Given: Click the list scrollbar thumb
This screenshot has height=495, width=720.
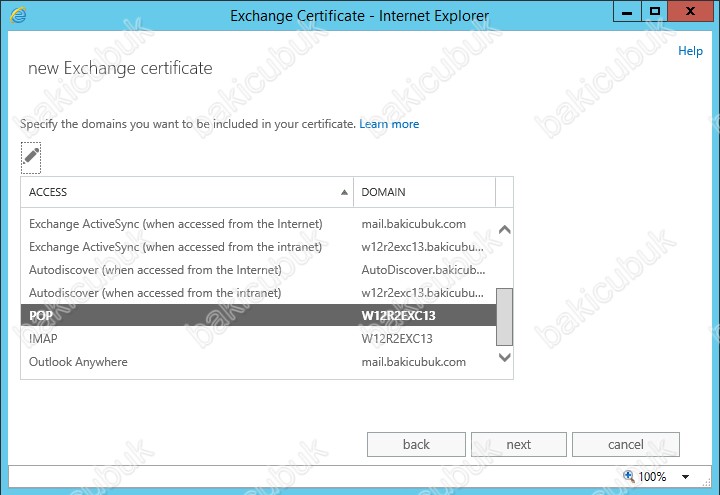Looking at the screenshot, I should pyautogui.click(x=505, y=316).
